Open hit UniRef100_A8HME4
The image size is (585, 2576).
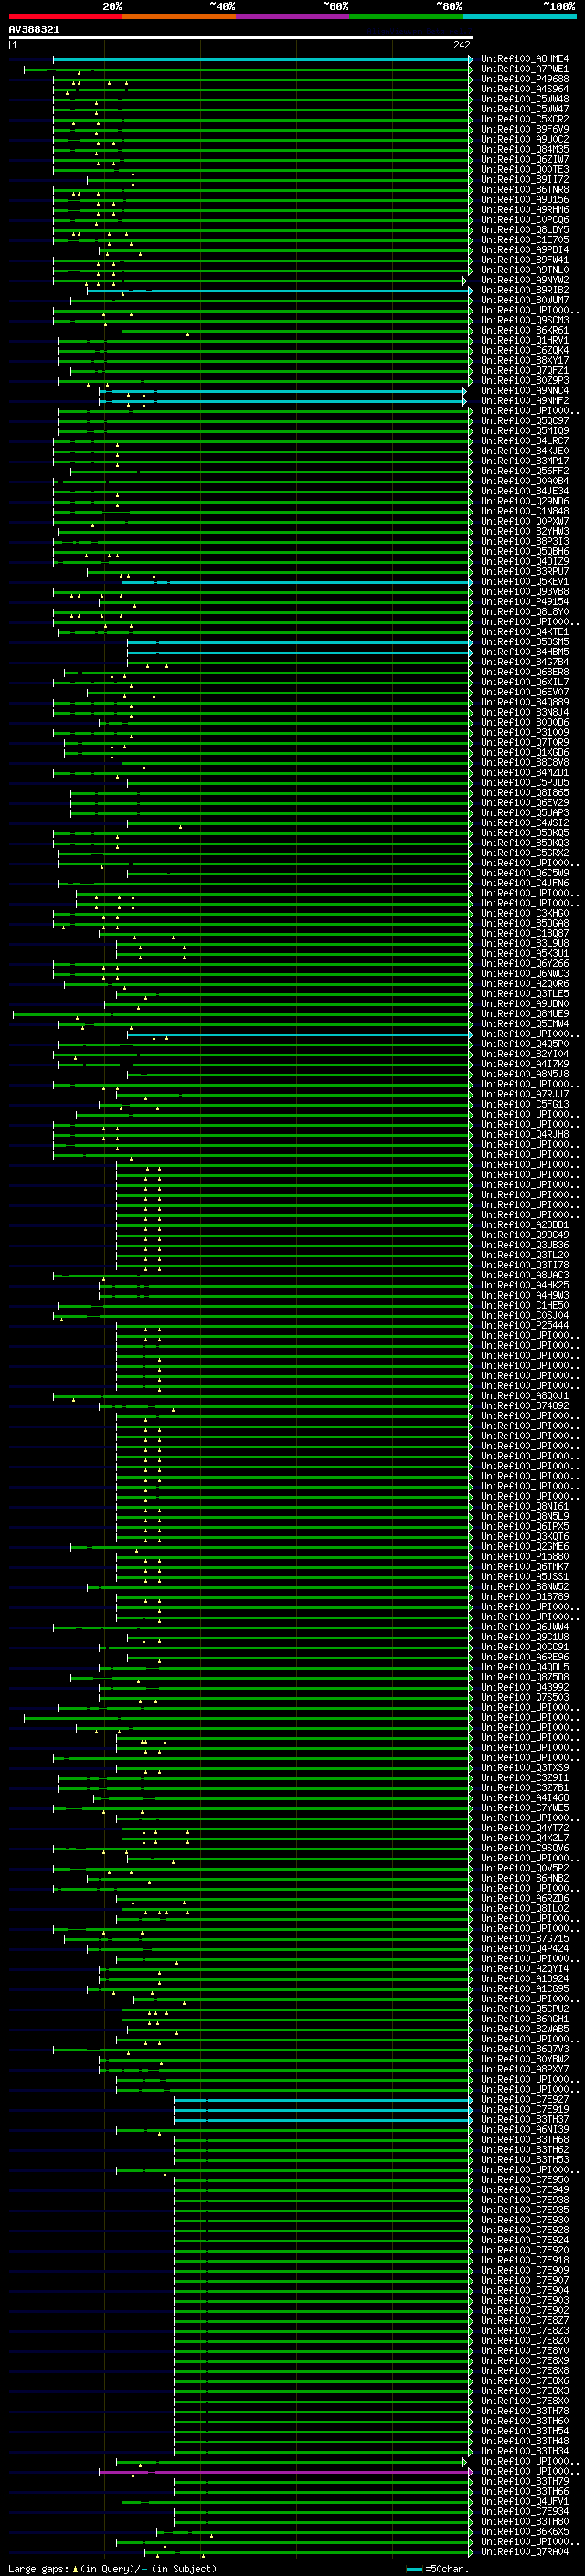pyautogui.click(x=524, y=59)
